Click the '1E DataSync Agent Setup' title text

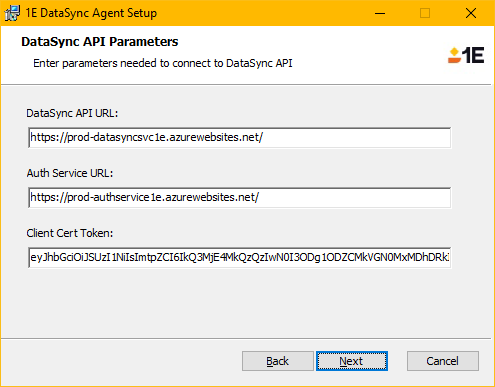pos(91,13)
